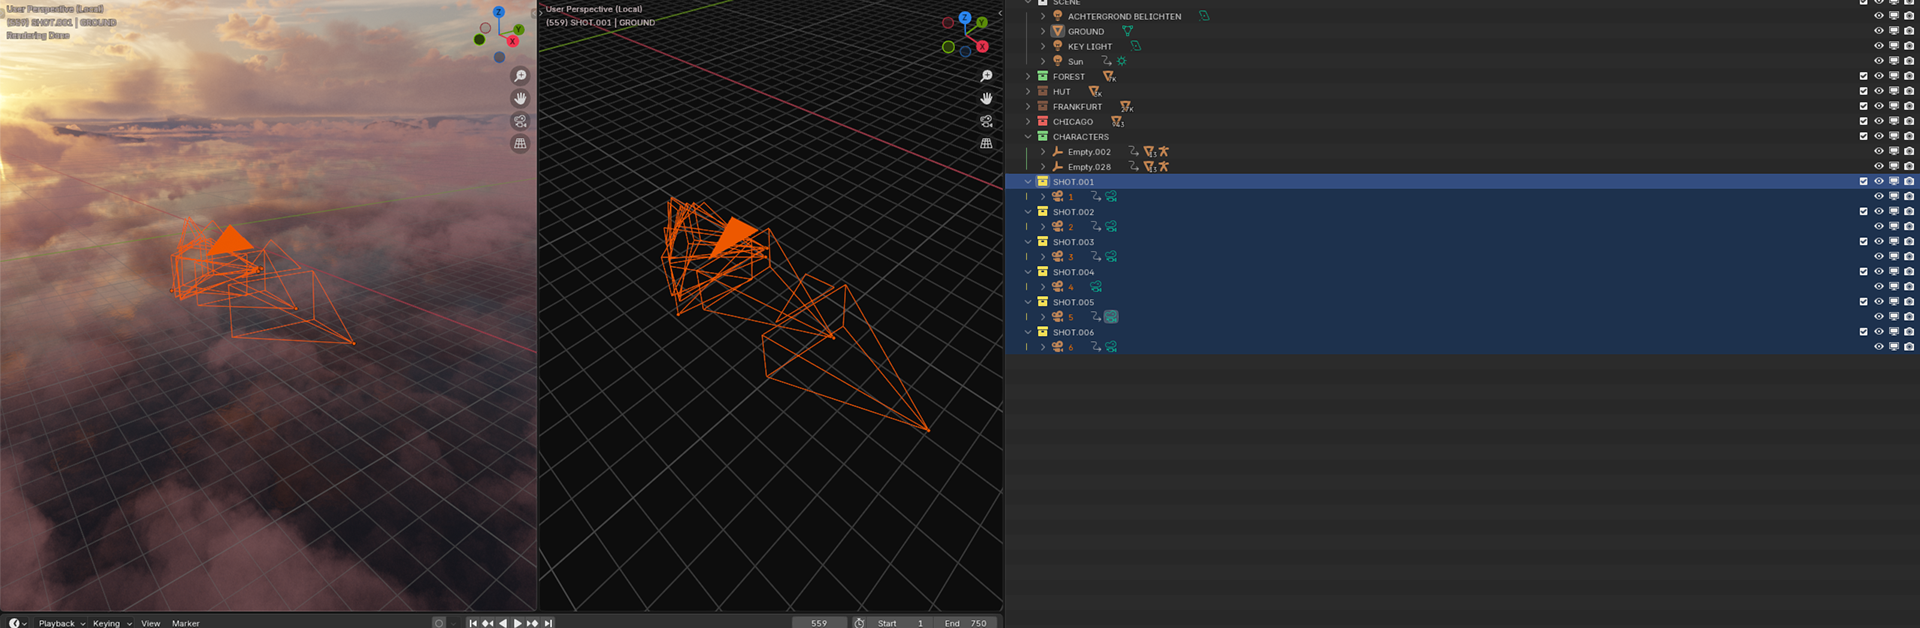Select Empty.002 object name
This screenshot has height=628, width=1920.
pos(1089,152)
